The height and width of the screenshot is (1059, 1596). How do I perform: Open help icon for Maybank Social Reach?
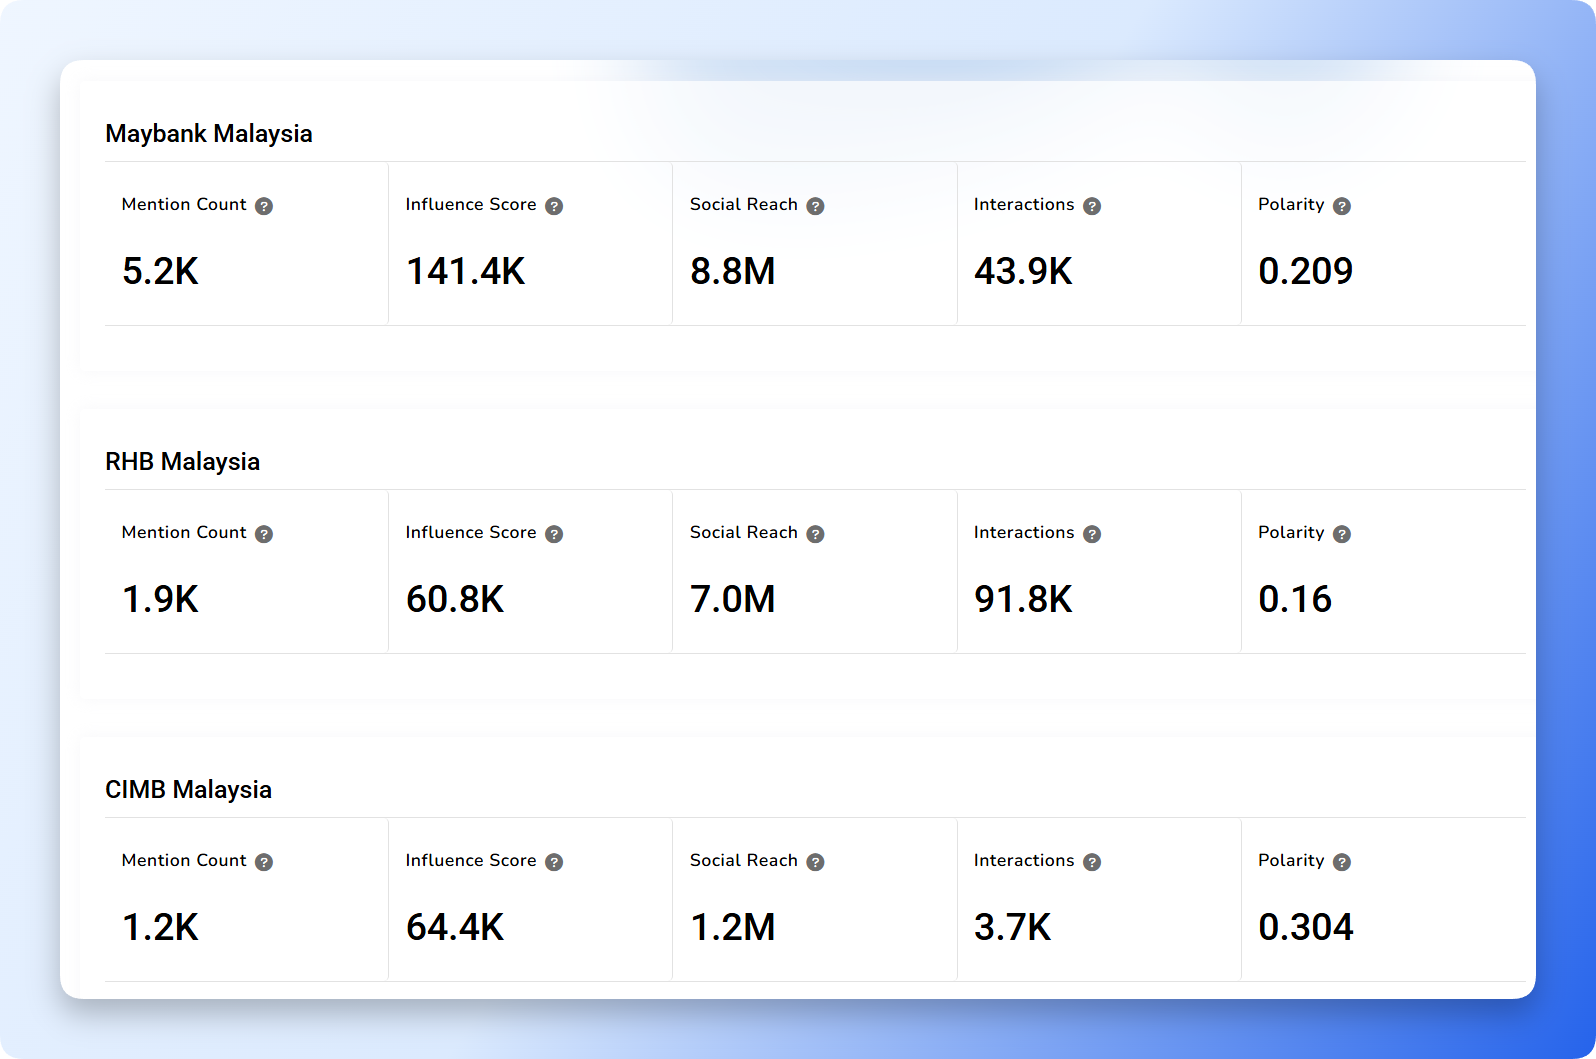tap(816, 206)
